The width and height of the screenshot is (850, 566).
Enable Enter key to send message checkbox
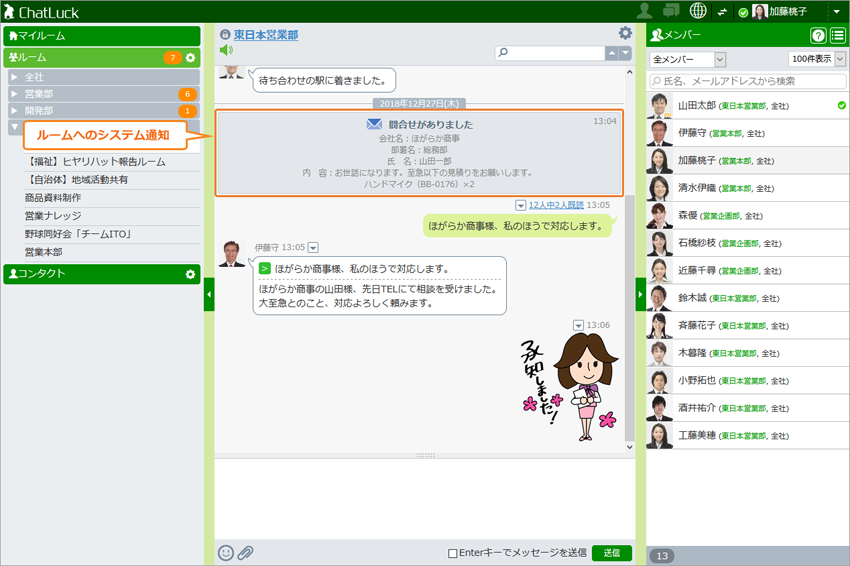click(453, 553)
